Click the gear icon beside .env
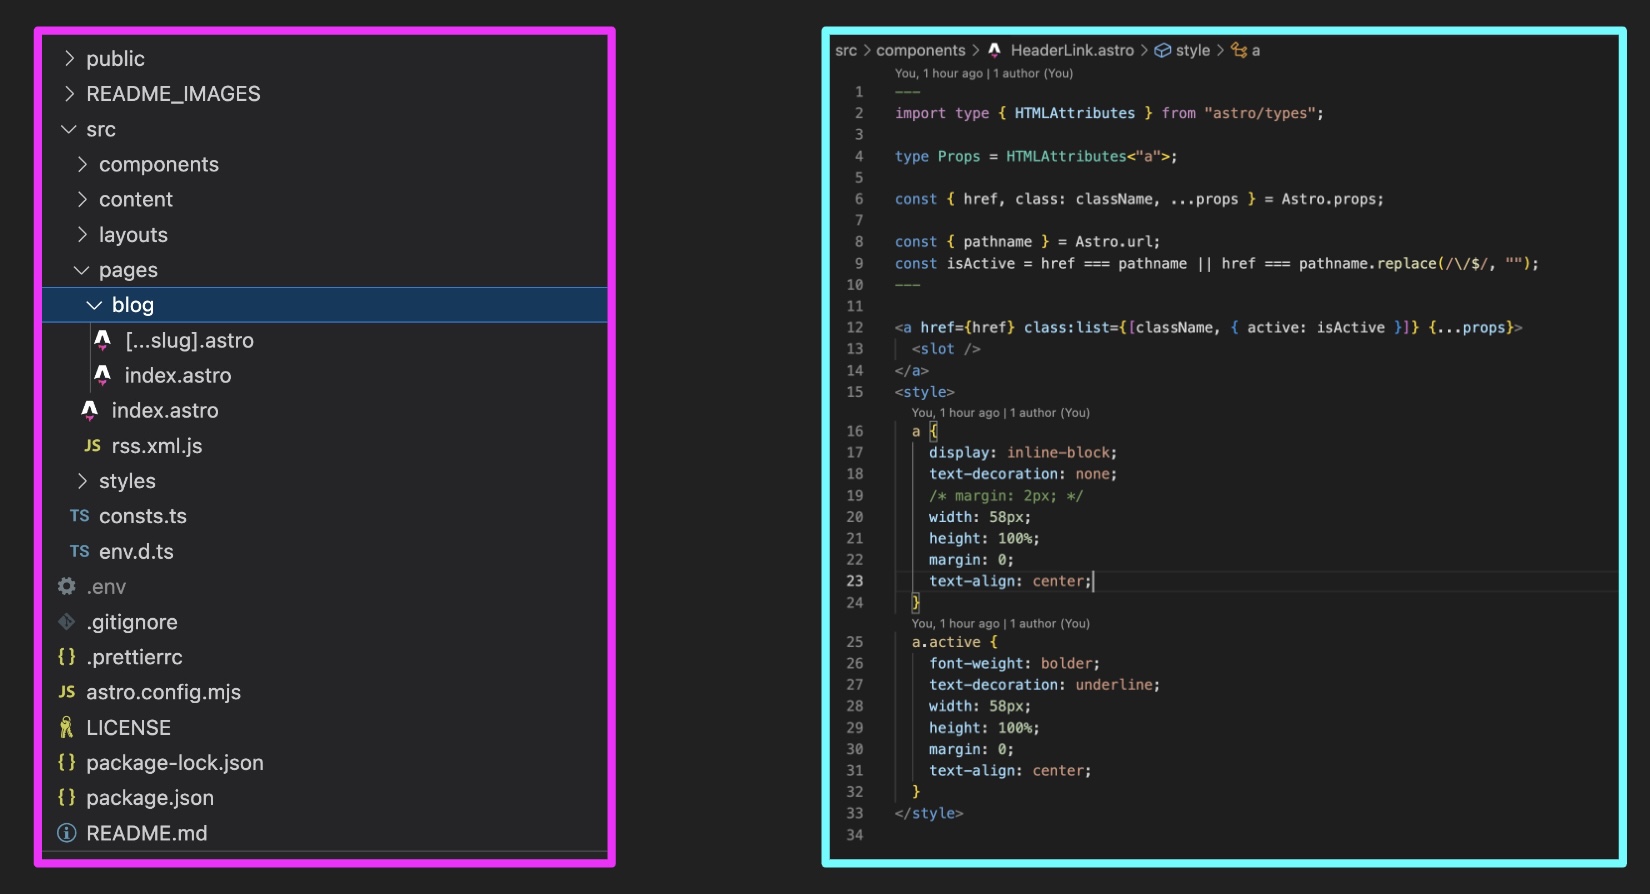The image size is (1650, 894). click(67, 587)
